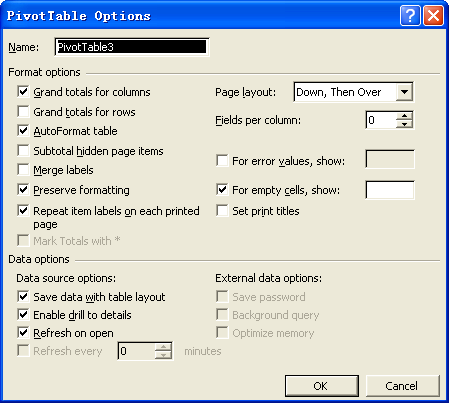Close the PivotTable Options dialog
Screen dimensions: 449x403
click(x=433, y=16)
